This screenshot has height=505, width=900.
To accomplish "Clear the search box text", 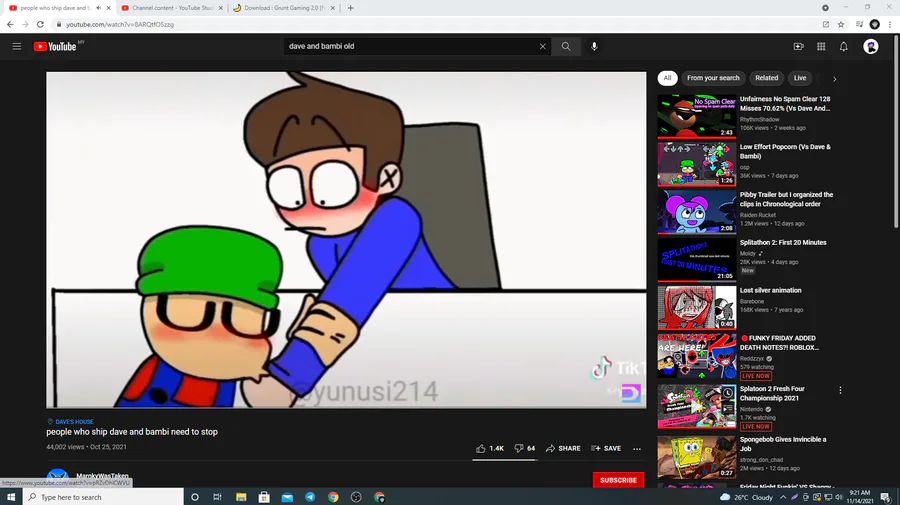I will pyautogui.click(x=542, y=46).
